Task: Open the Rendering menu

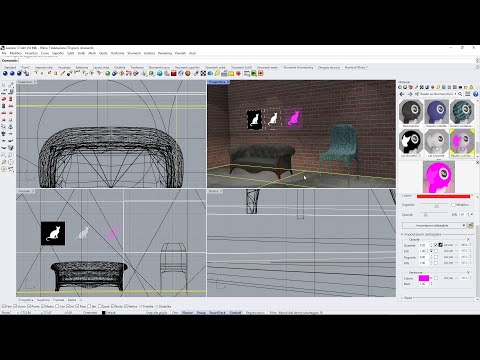Action: pyautogui.click(x=165, y=53)
